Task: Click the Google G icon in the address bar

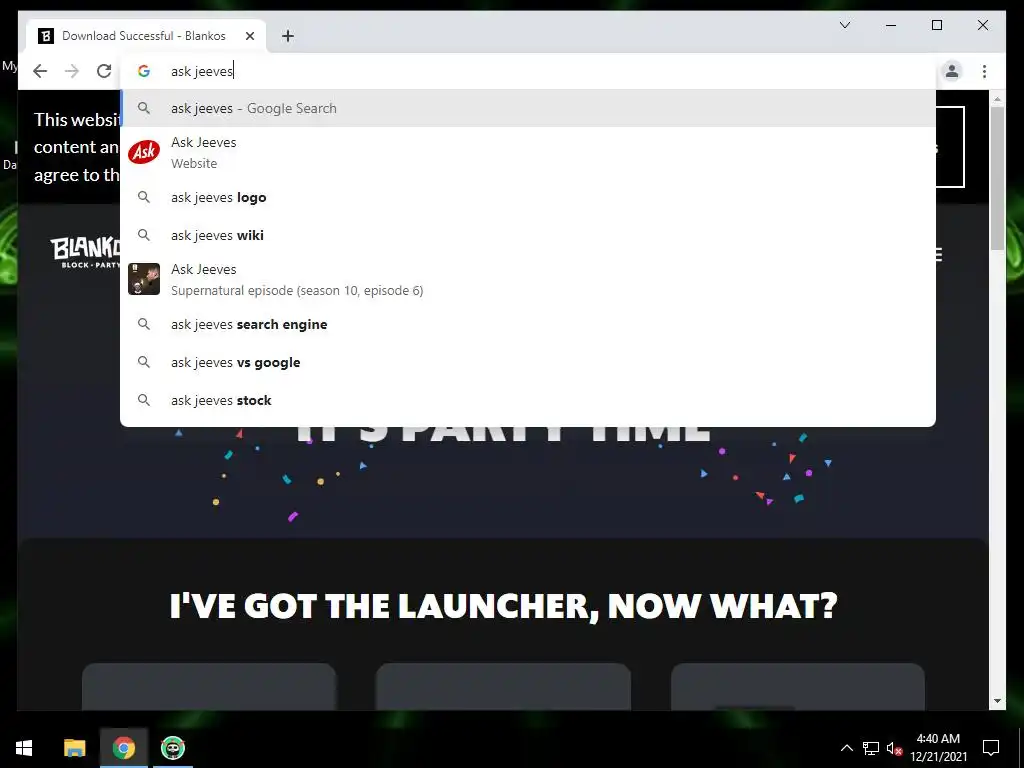Action: point(144,71)
